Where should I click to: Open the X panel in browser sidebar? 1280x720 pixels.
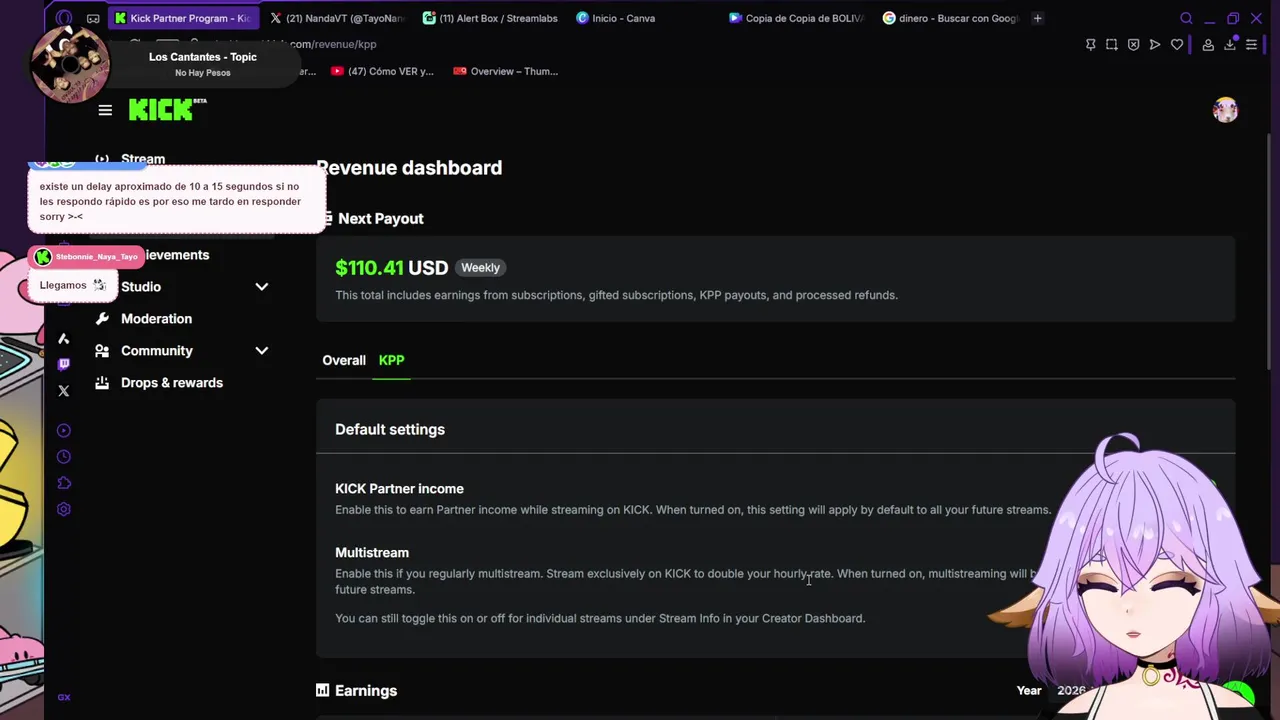click(x=64, y=391)
